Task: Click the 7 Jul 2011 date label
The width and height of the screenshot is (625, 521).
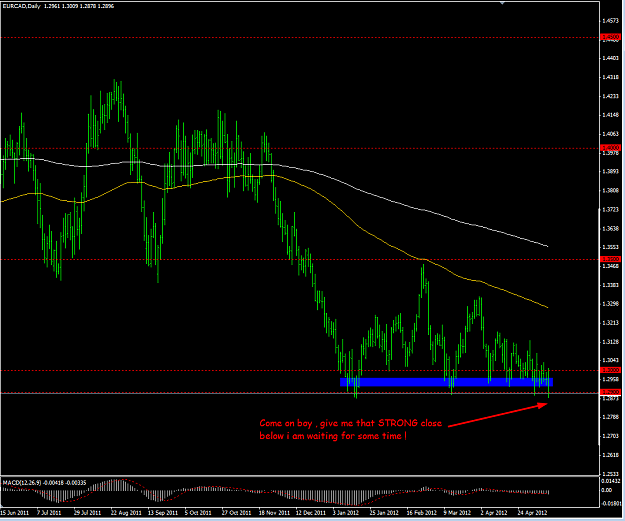Action: pyautogui.click(x=49, y=513)
